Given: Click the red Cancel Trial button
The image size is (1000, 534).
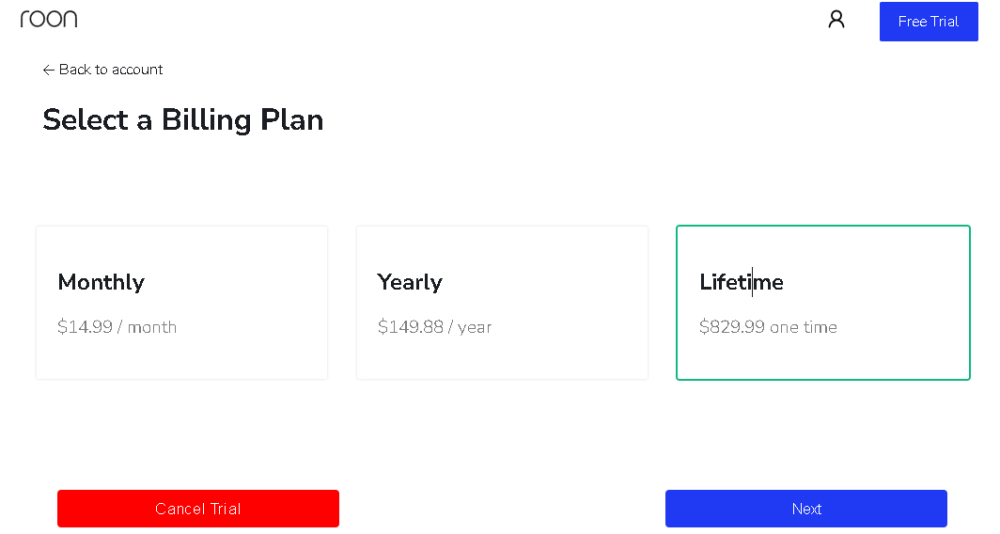Looking at the screenshot, I should coord(198,508).
